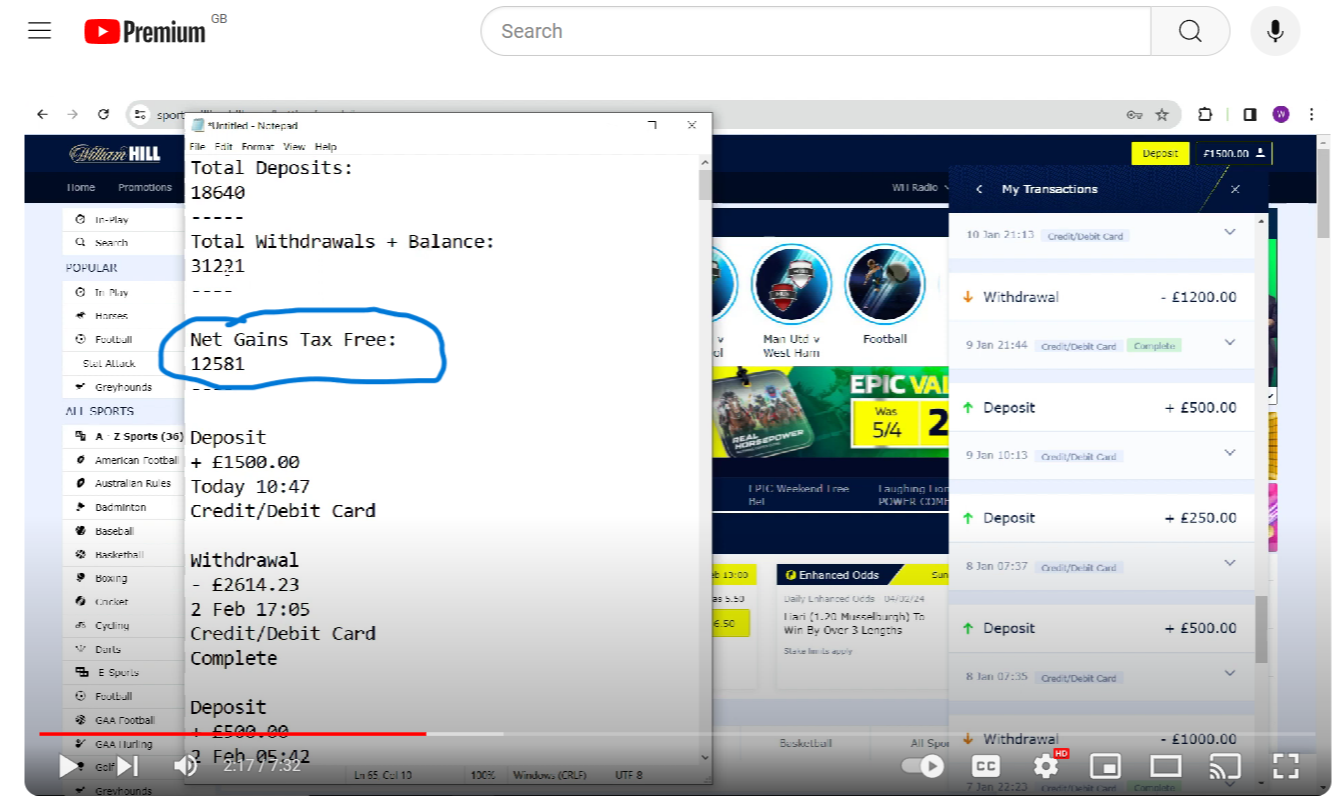Expand the £1200.00 withdrawal details
The height and width of the screenshot is (798, 1339).
click(x=1229, y=343)
